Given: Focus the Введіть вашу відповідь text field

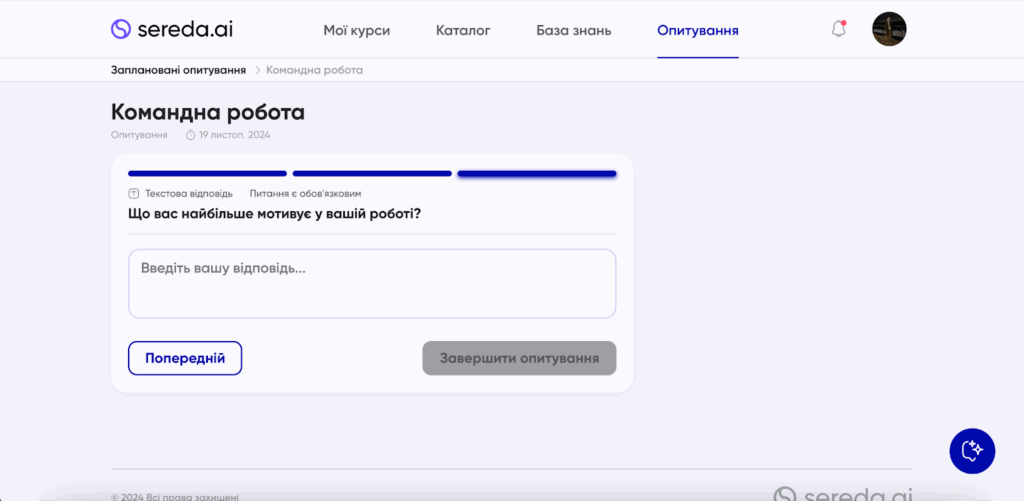Looking at the screenshot, I should (372, 283).
